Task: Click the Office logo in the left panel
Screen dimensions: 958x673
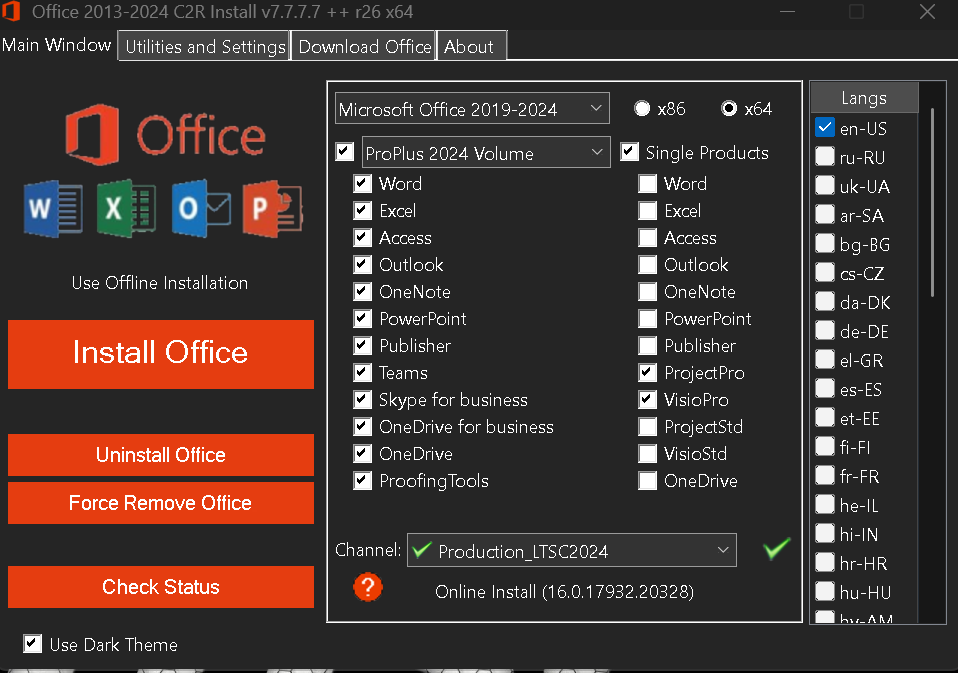Action: pos(165,135)
